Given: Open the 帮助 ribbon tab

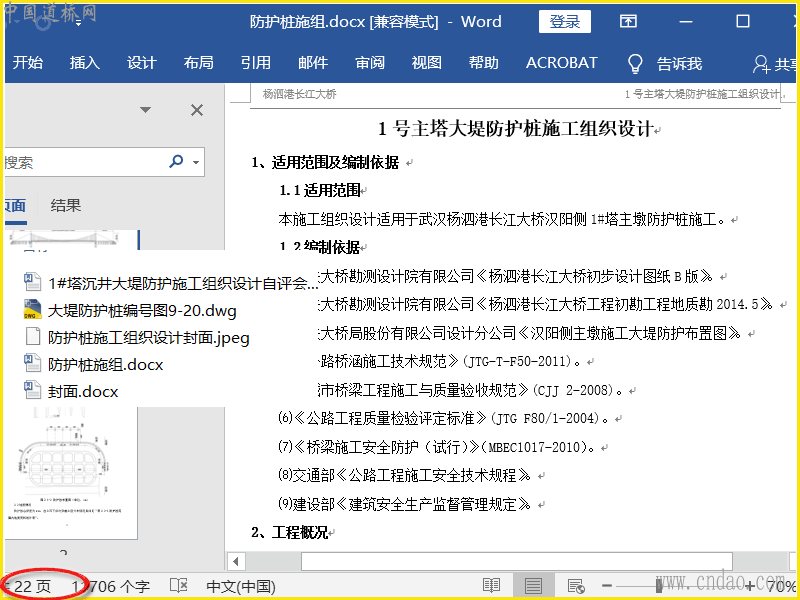Looking at the screenshot, I should [484, 63].
